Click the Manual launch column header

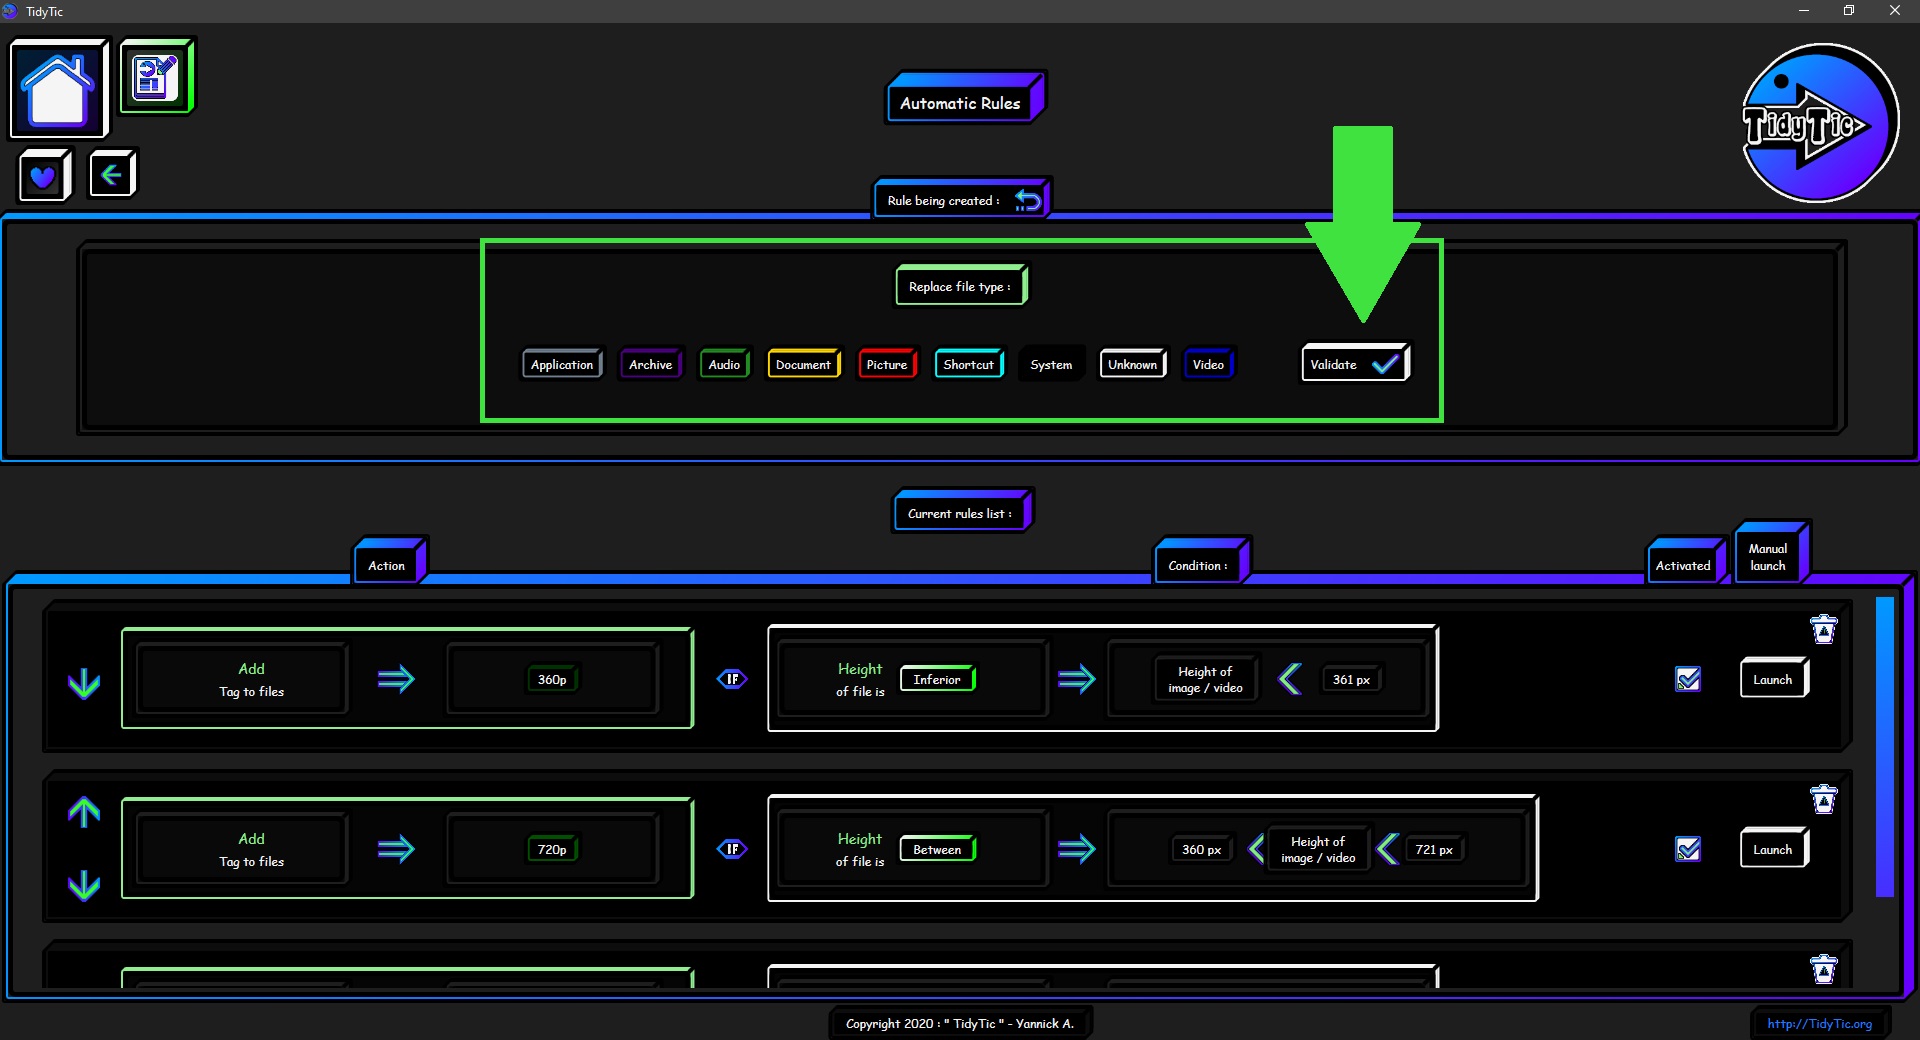1771,554
